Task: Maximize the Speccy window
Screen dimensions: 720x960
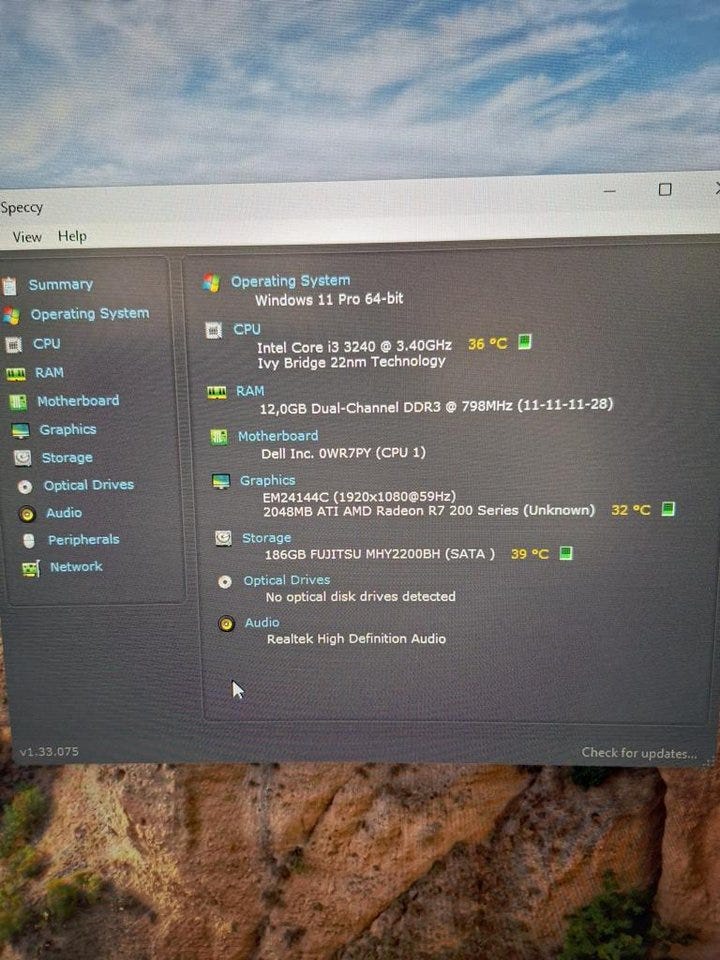Action: [x=665, y=190]
